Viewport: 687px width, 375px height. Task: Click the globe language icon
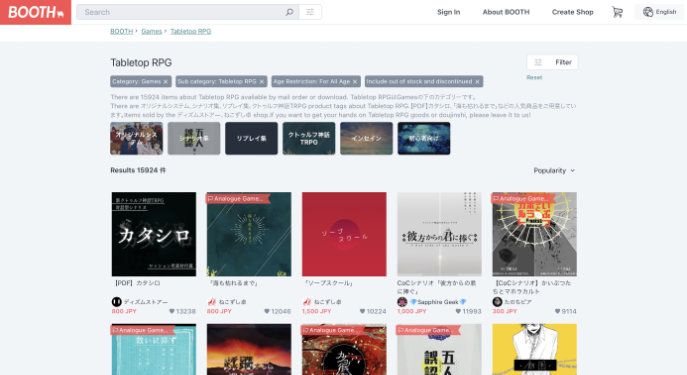pyautogui.click(x=648, y=12)
